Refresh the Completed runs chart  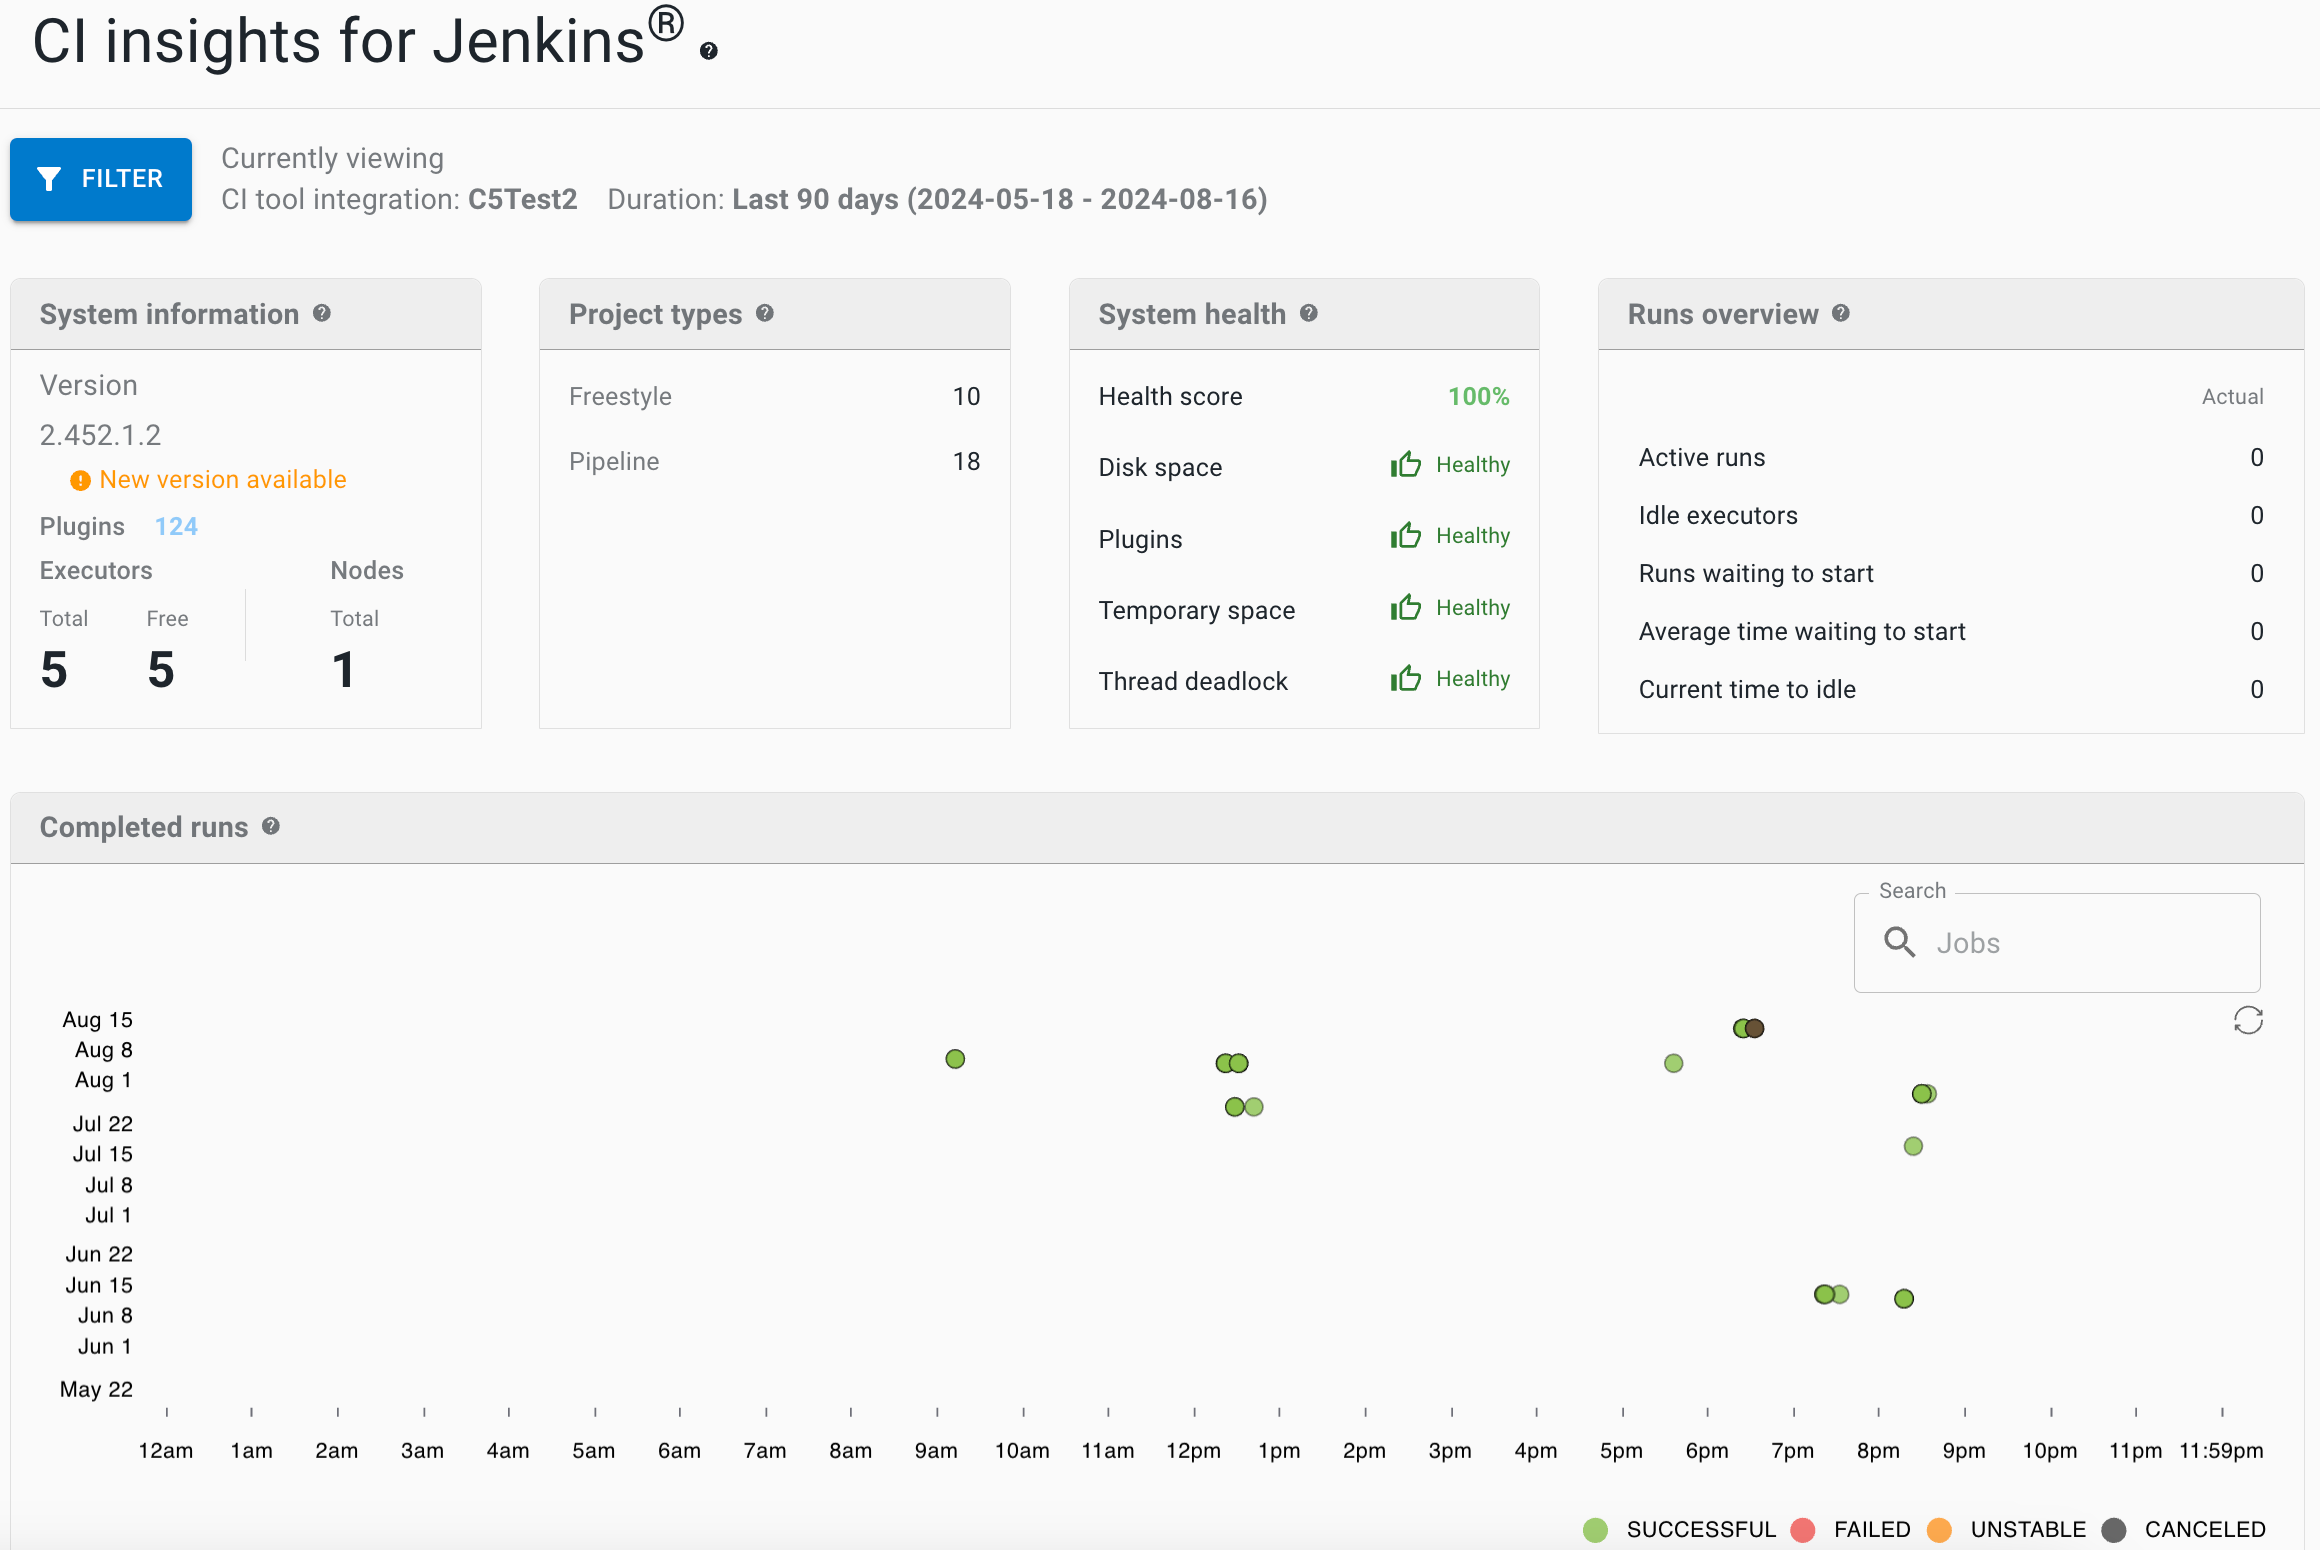pyautogui.click(x=2248, y=1020)
